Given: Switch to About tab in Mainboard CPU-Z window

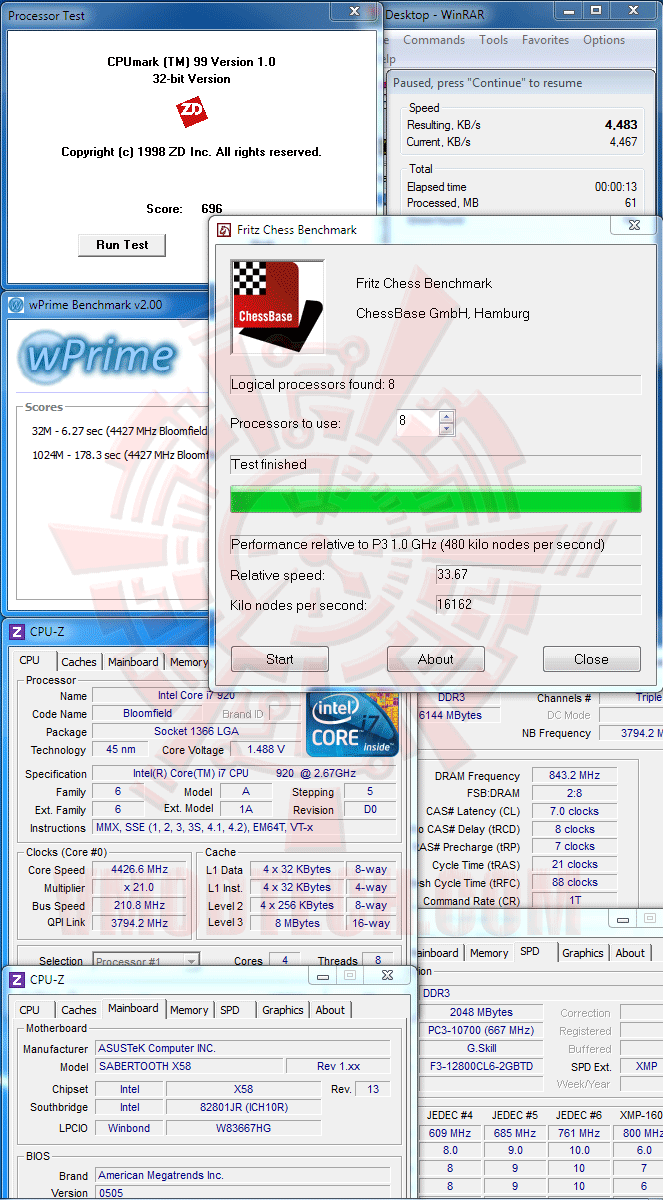Looking at the screenshot, I should 330,1010.
